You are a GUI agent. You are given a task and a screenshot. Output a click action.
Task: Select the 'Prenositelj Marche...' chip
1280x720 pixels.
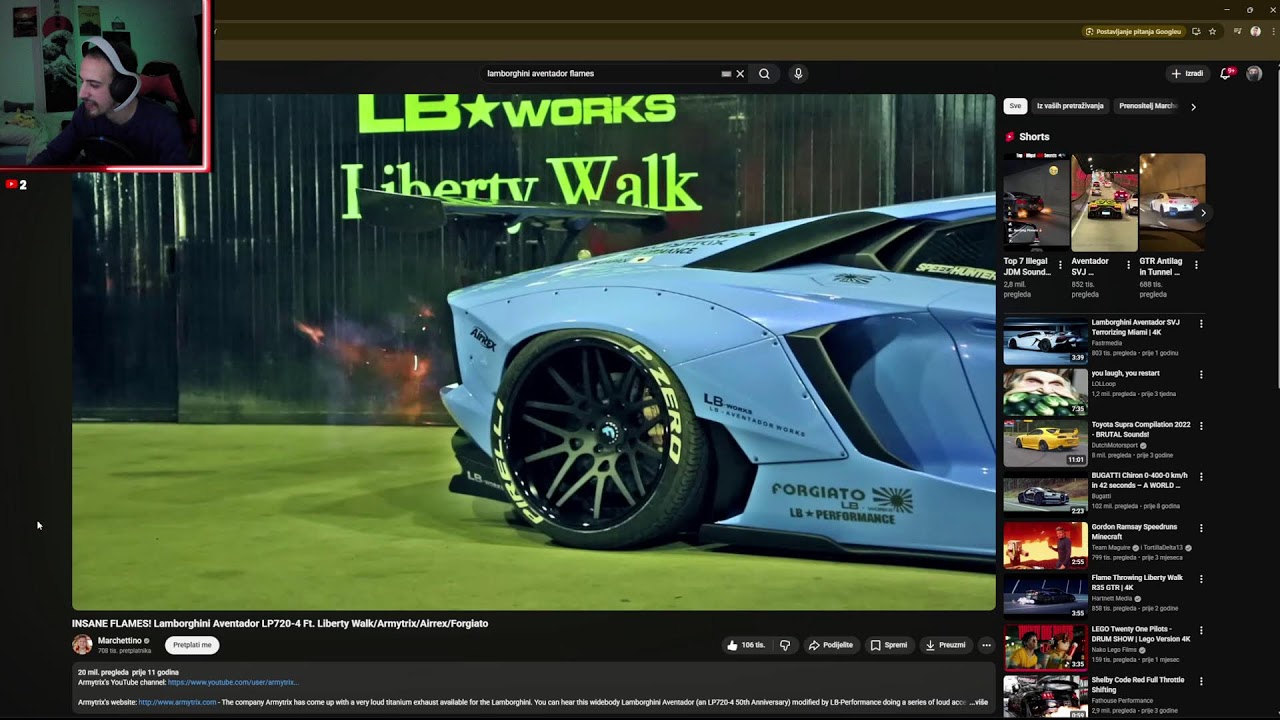[1148, 106]
